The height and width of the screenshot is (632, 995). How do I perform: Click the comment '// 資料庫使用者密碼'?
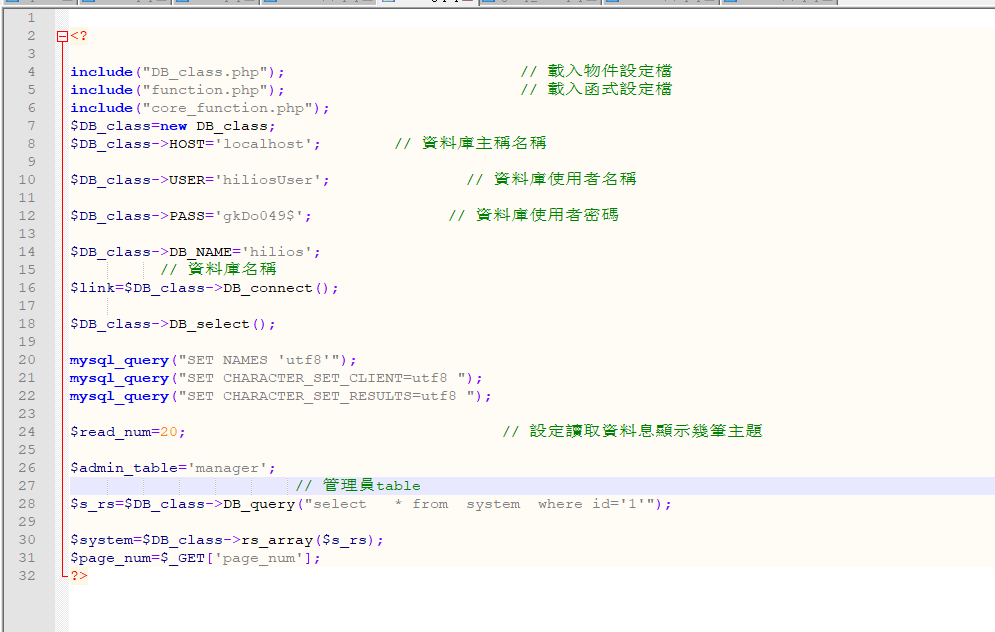(534, 215)
